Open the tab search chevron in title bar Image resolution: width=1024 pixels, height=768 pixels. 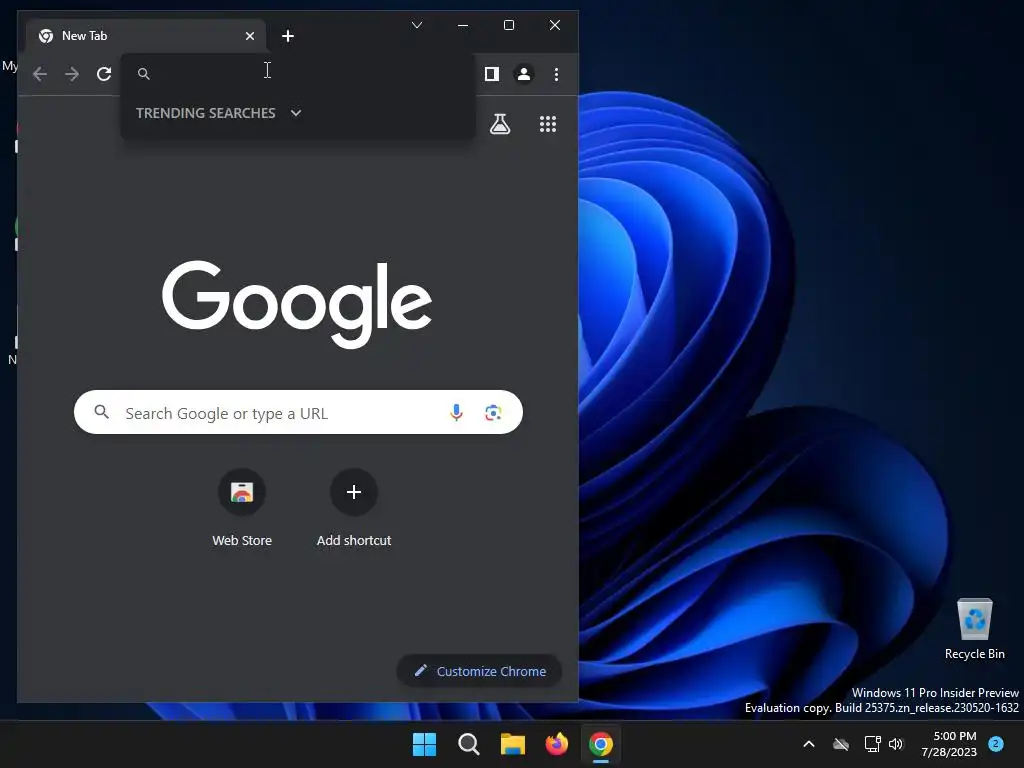point(417,25)
